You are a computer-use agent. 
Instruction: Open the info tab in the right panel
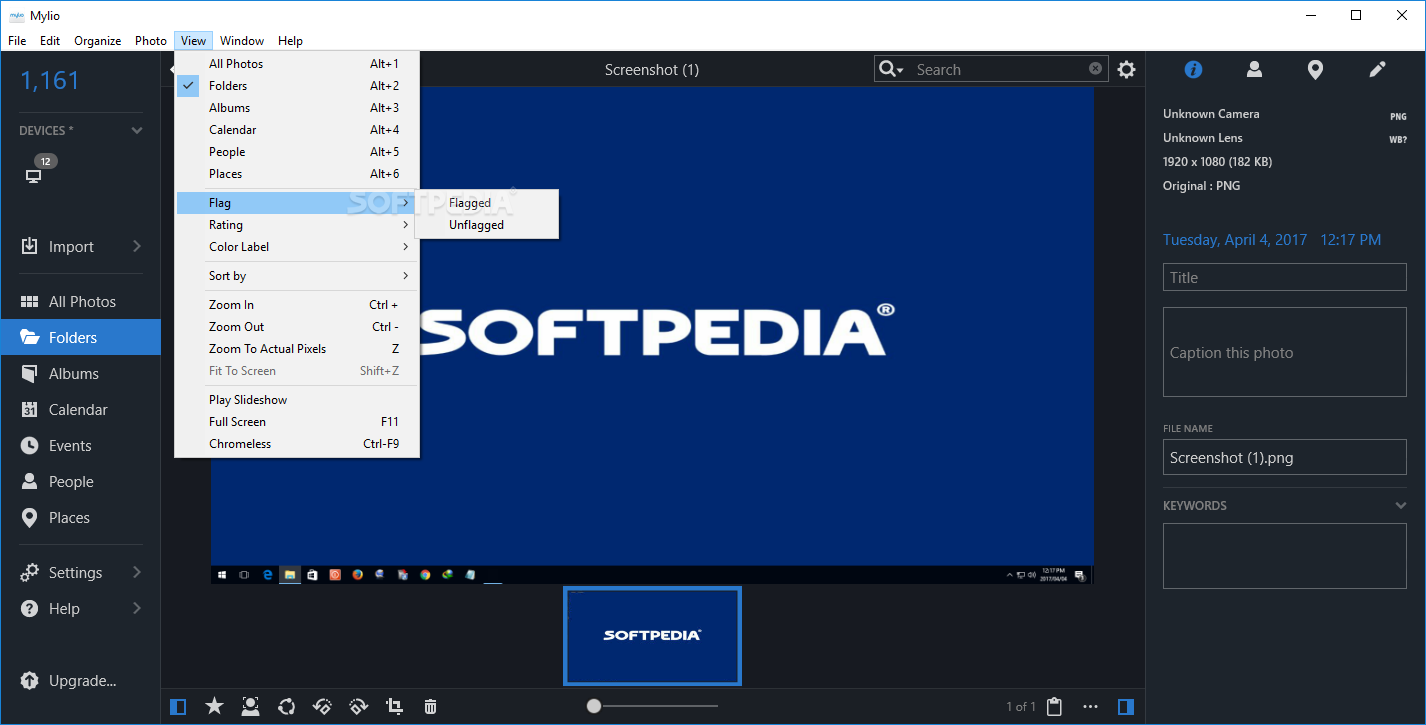1193,70
